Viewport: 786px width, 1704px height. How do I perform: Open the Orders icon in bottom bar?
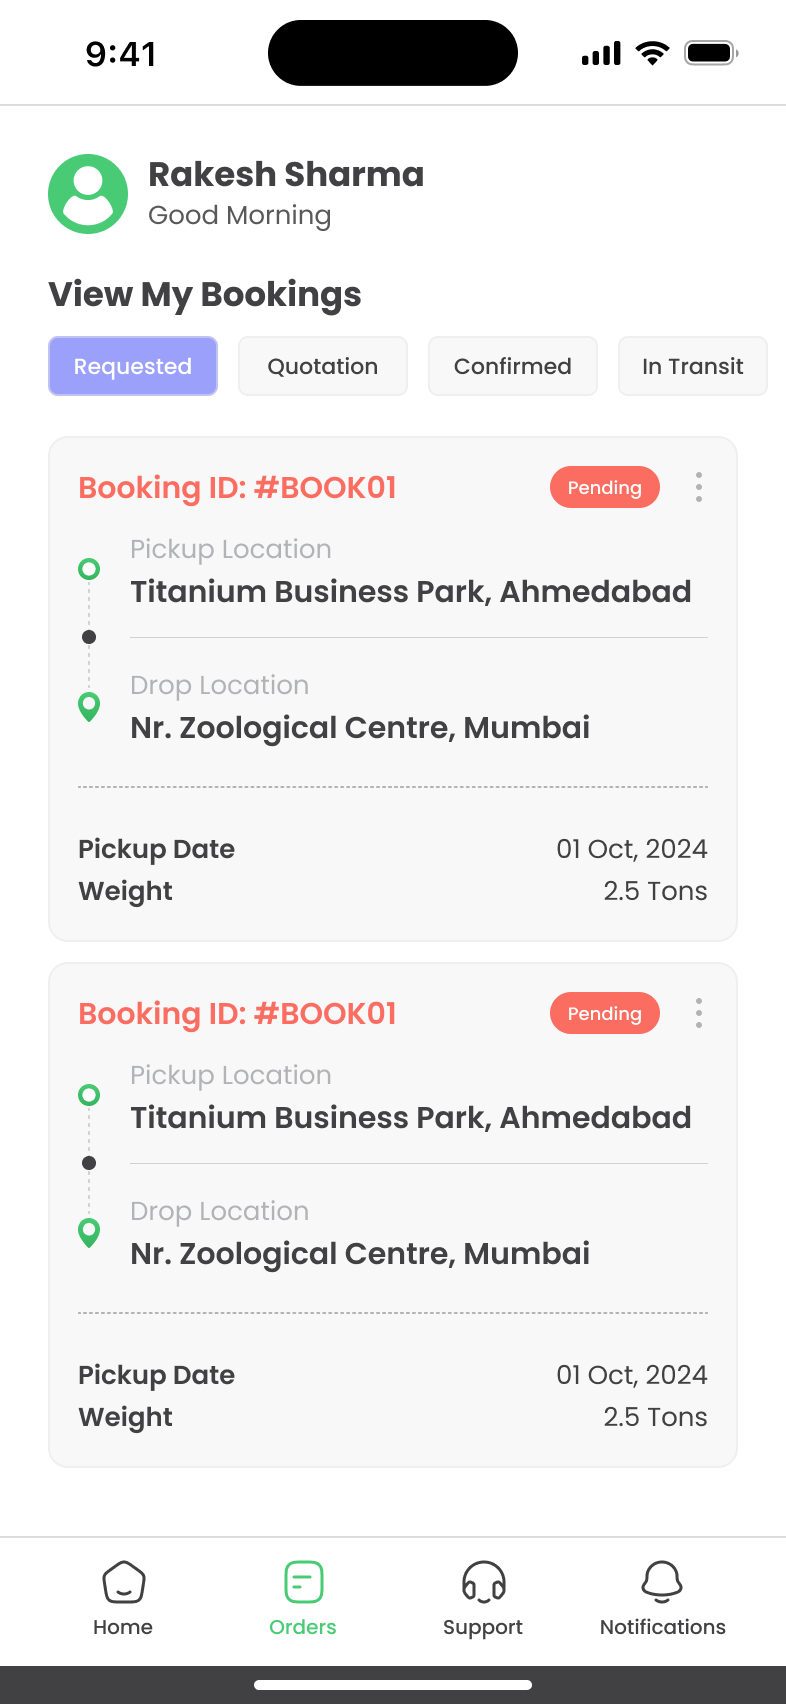(x=303, y=1582)
